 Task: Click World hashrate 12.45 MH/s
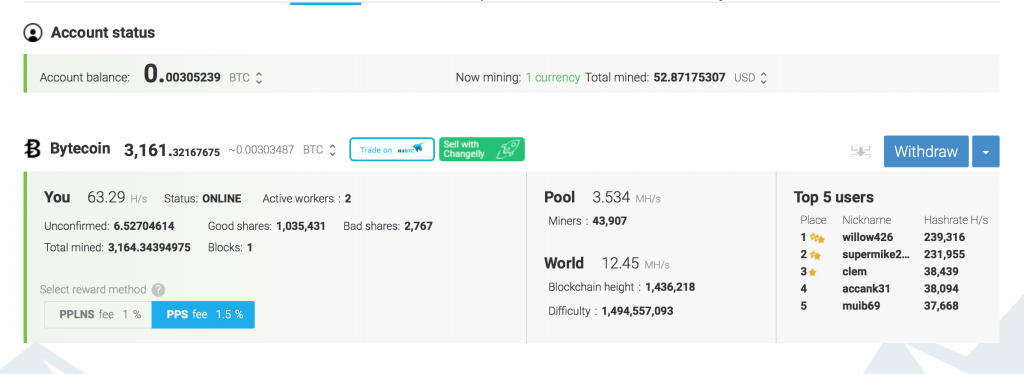click(635, 264)
